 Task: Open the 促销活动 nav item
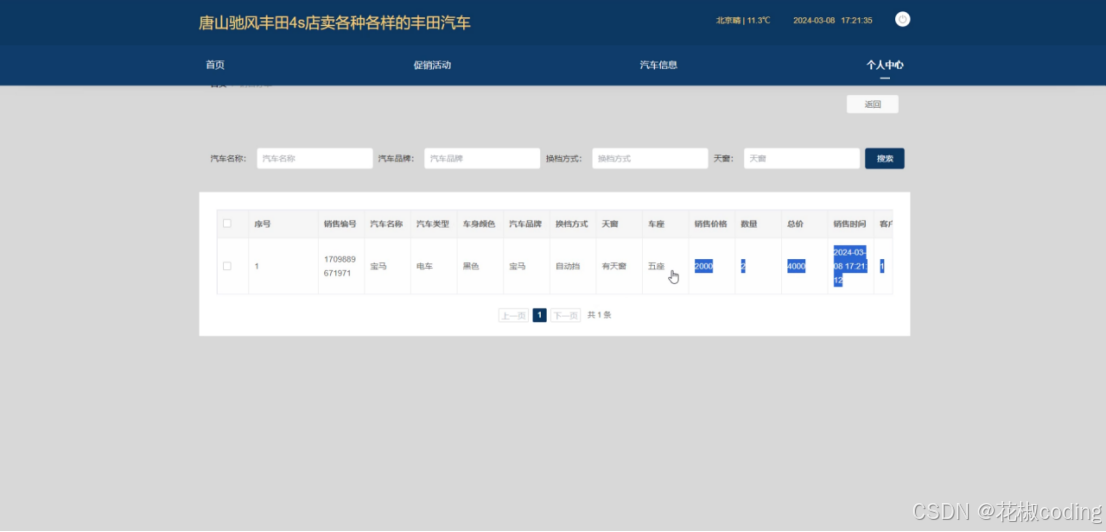point(432,65)
